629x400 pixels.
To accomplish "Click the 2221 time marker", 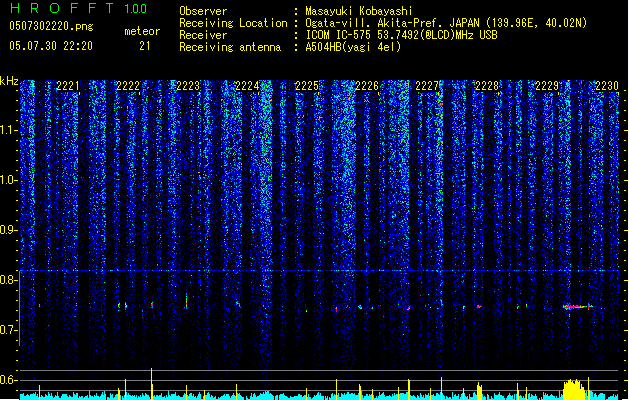I will [x=68, y=86].
